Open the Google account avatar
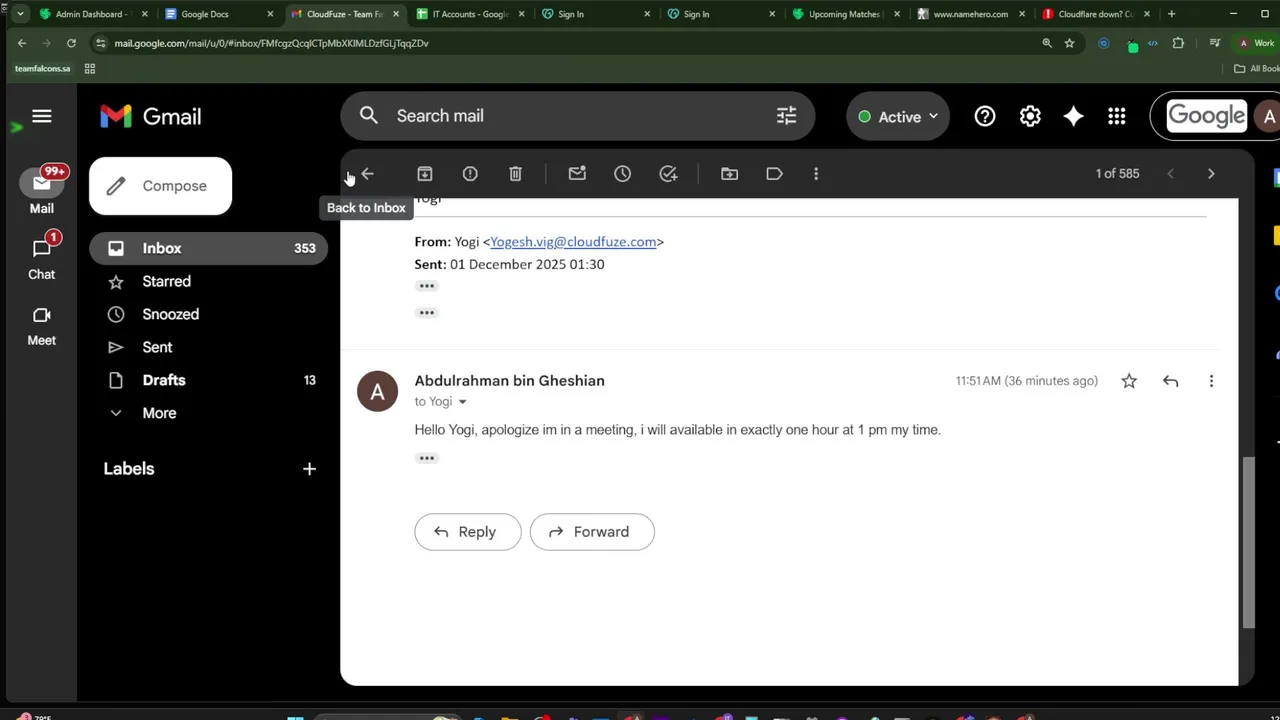 [x=1269, y=117]
